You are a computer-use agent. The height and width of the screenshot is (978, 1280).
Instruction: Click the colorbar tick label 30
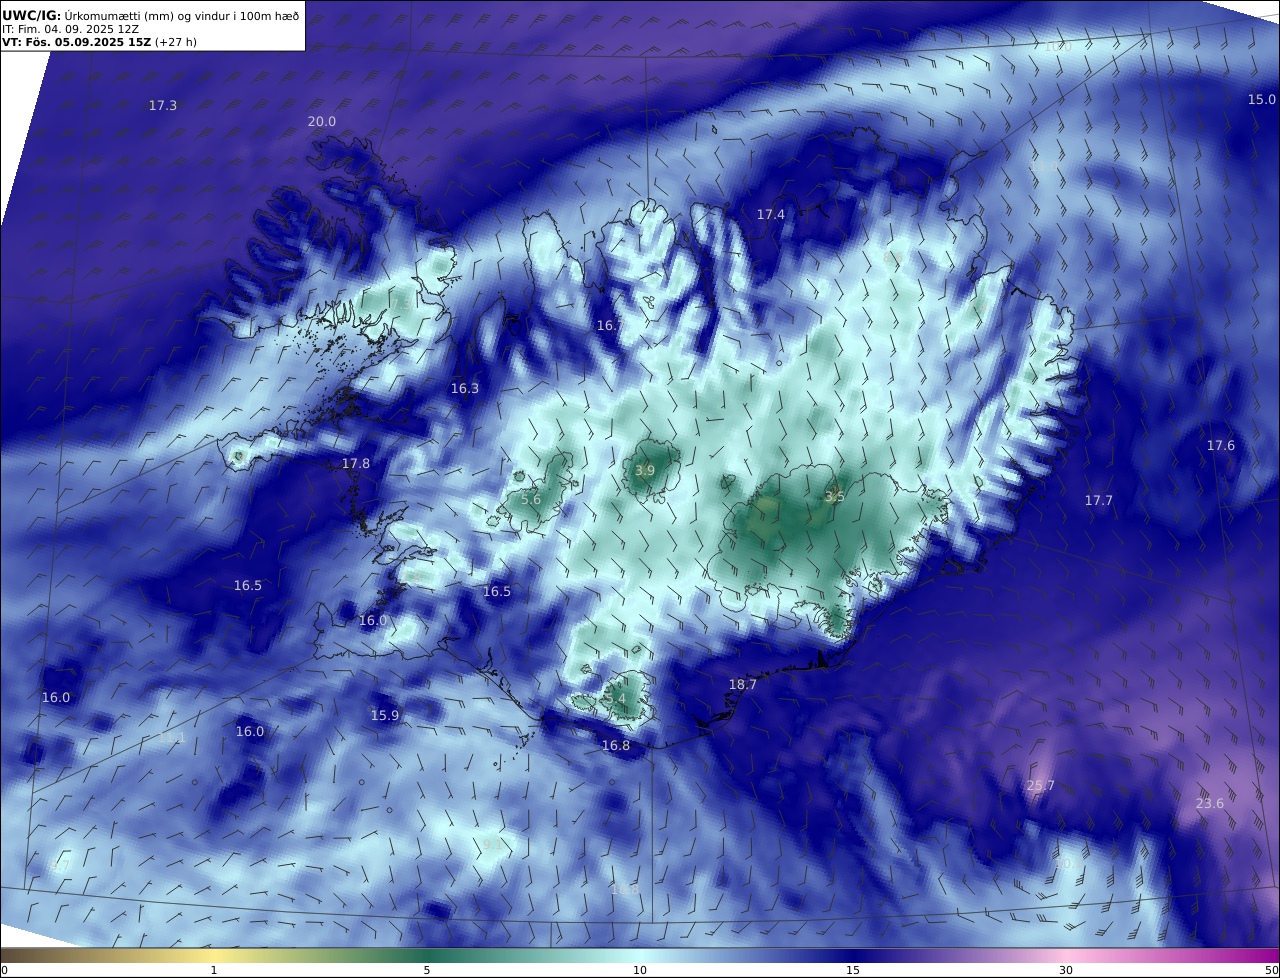tap(1066, 969)
